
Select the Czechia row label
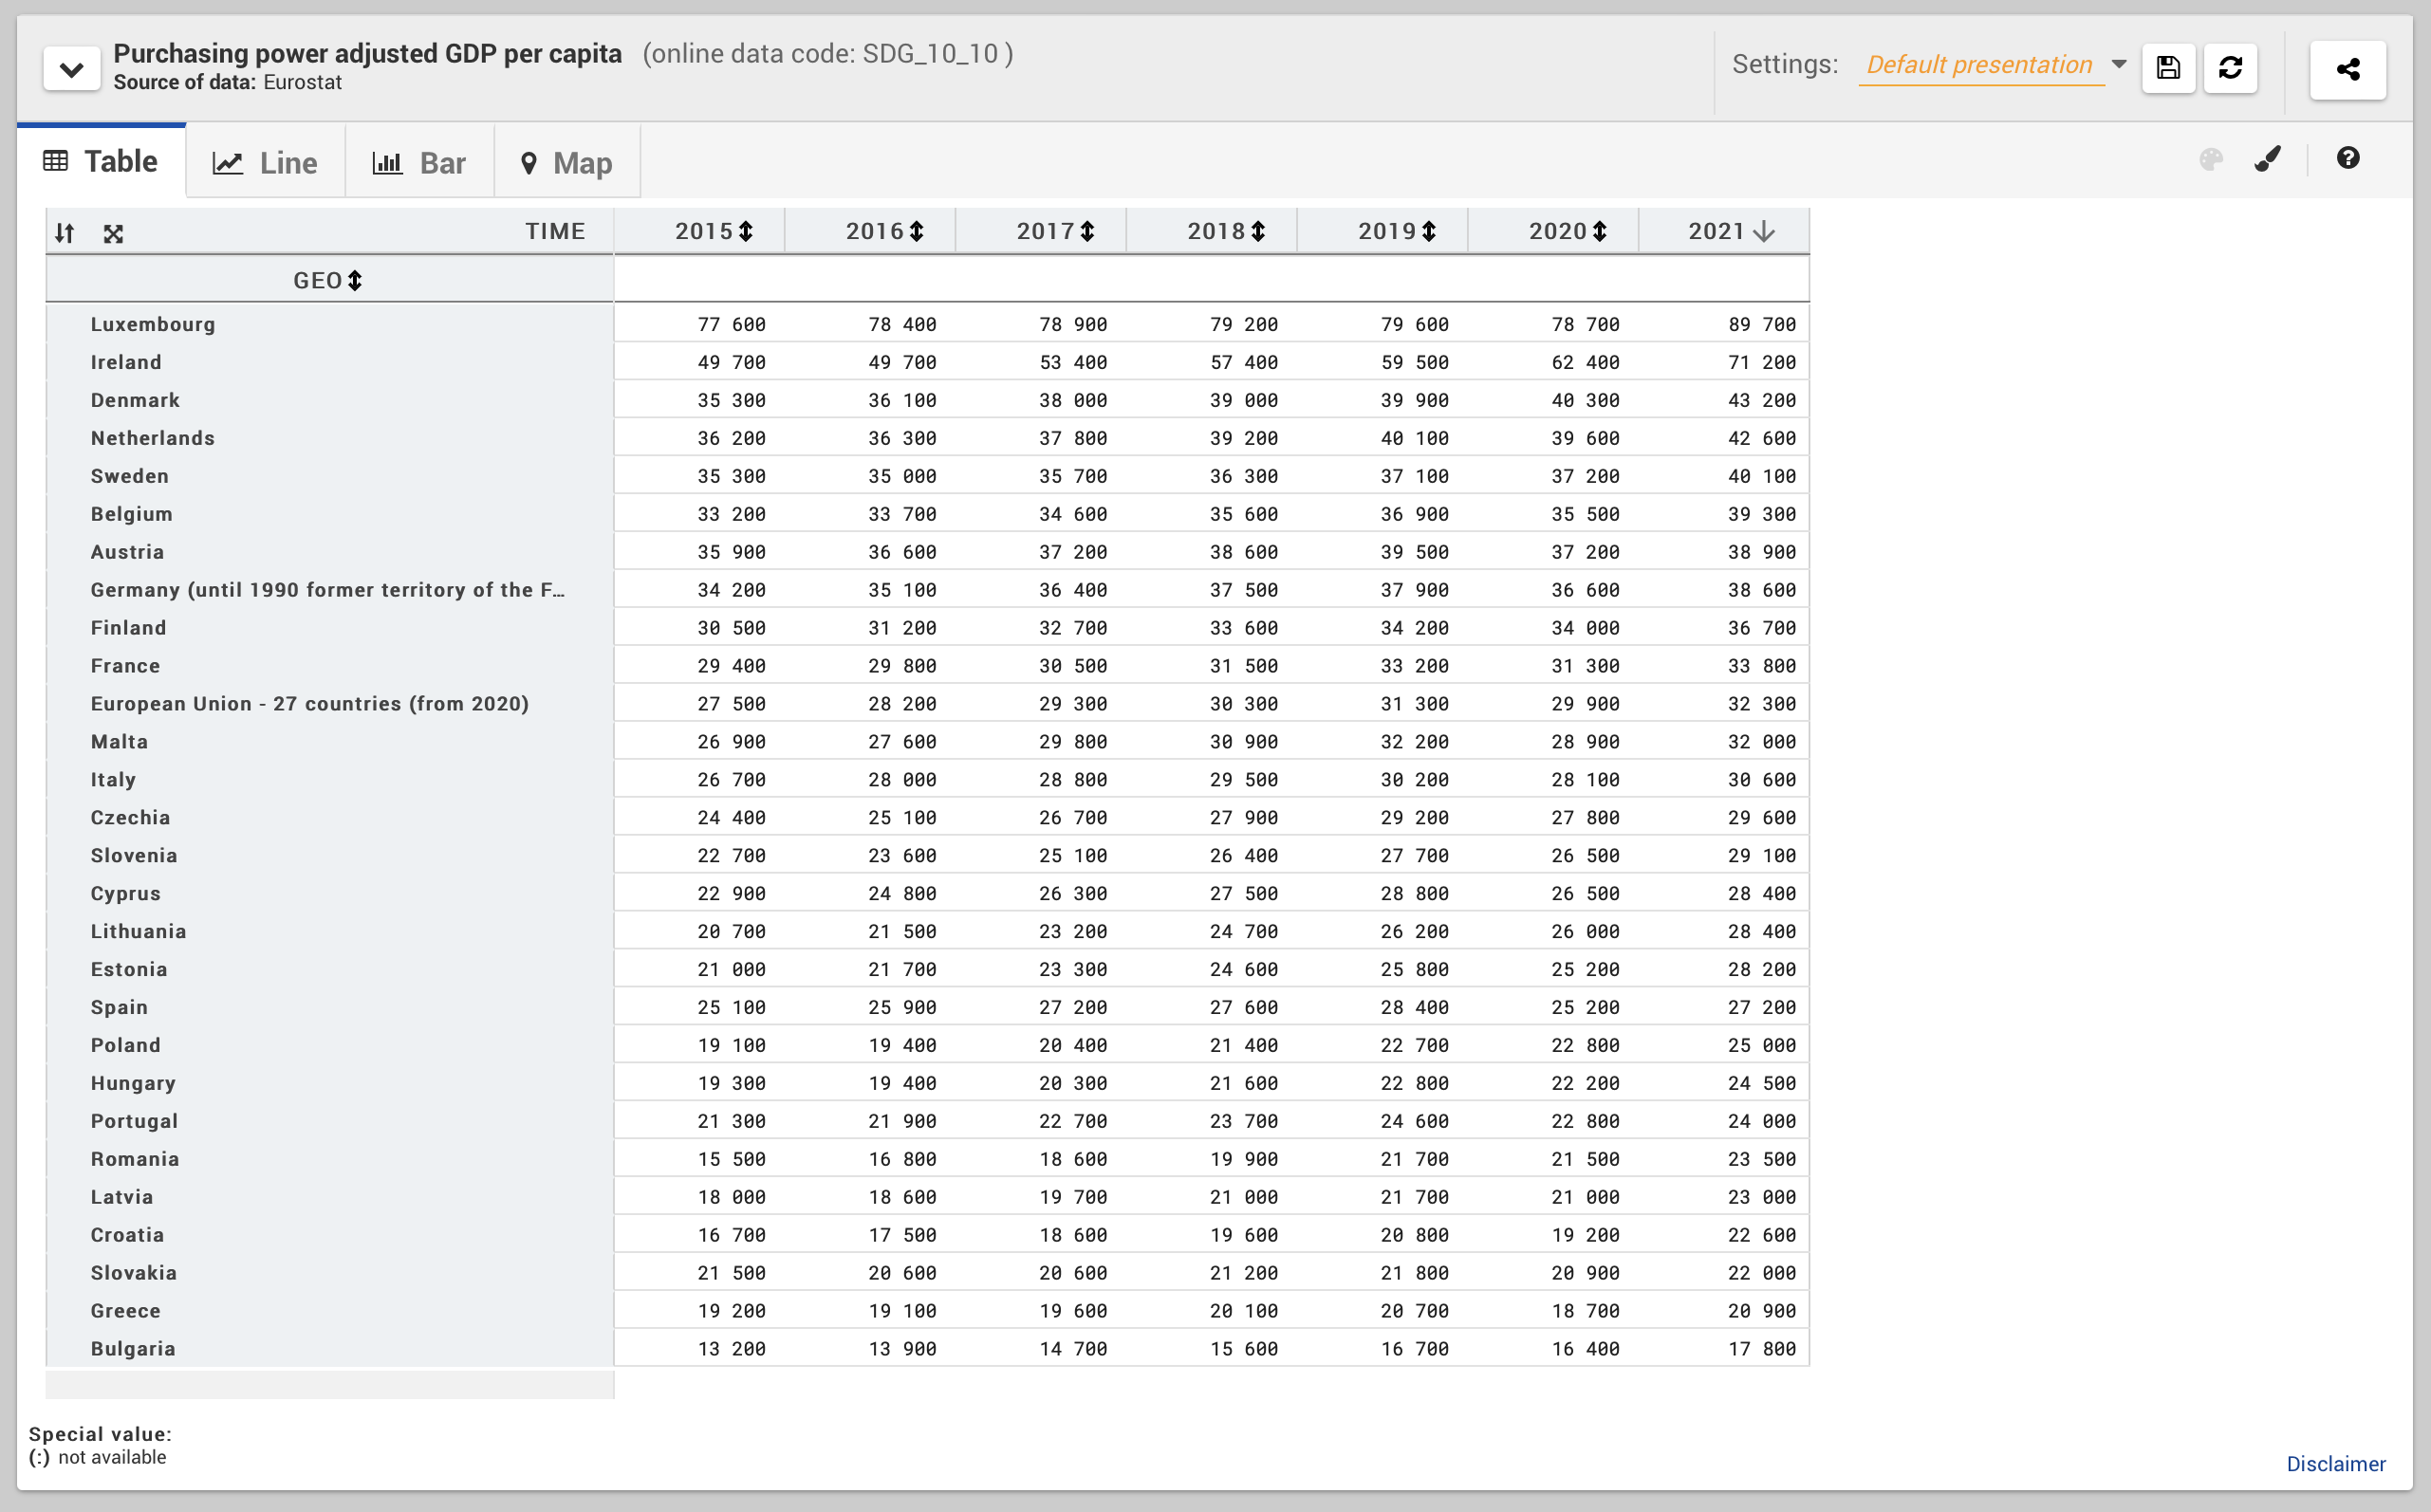(x=131, y=818)
